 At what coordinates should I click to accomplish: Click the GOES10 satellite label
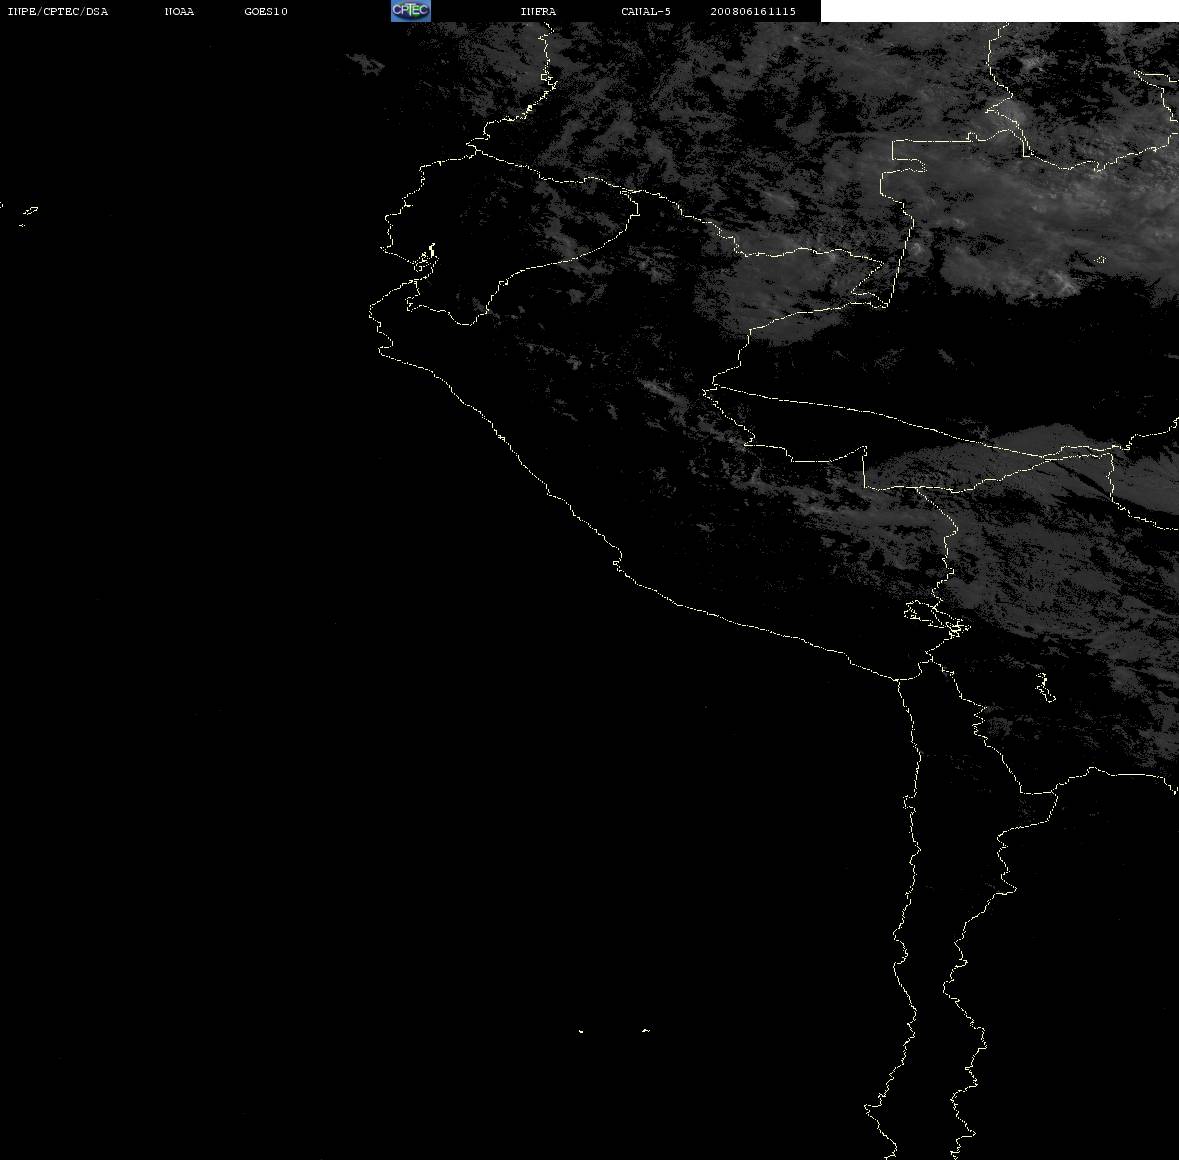pos(265,11)
